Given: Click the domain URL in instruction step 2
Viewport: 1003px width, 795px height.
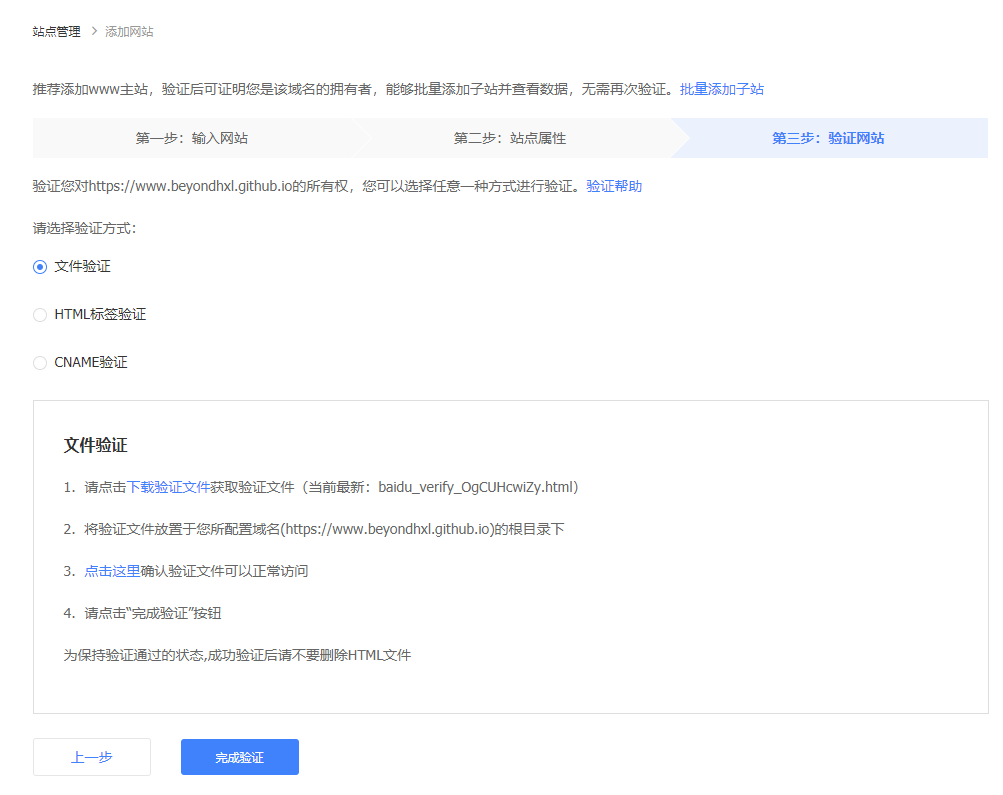Looking at the screenshot, I should [x=389, y=529].
